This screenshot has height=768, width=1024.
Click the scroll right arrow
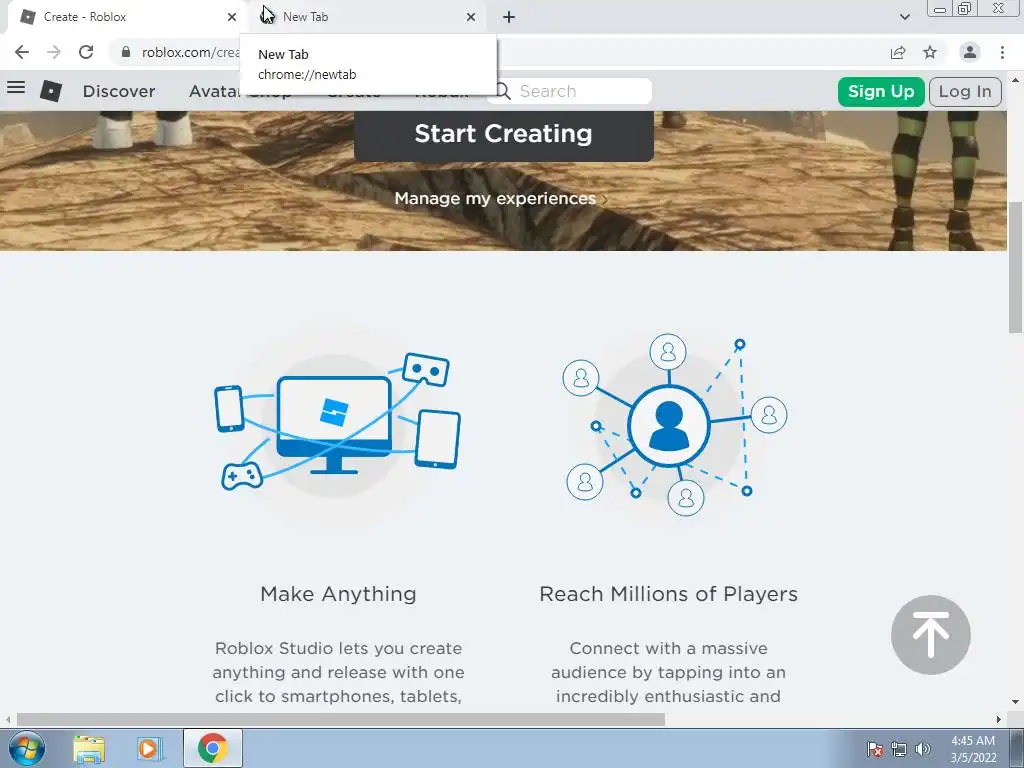click(x=999, y=720)
